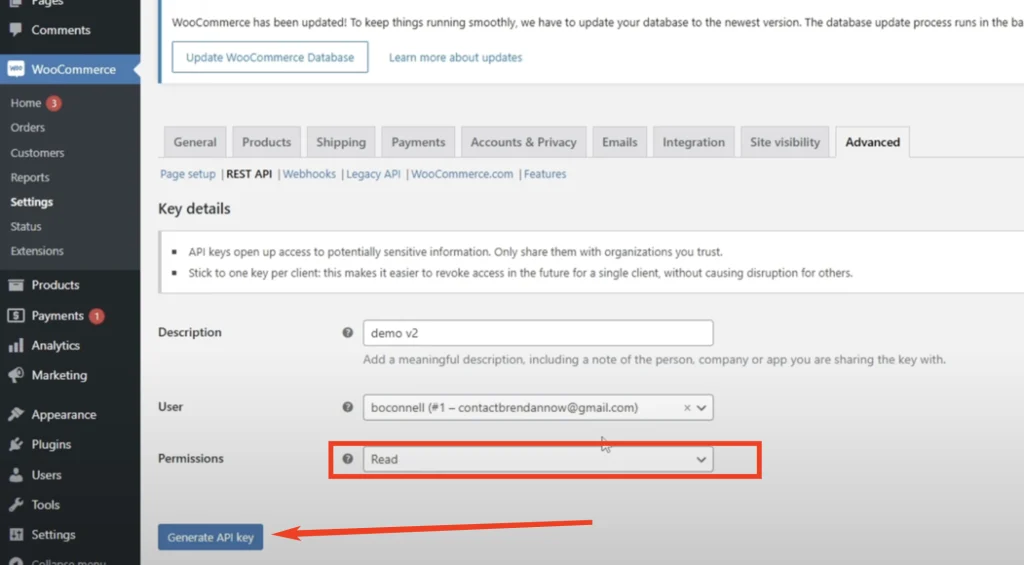Open WooCommerce Settings submenu item
Viewport: 1024px width, 565px height.
[31, 202]
